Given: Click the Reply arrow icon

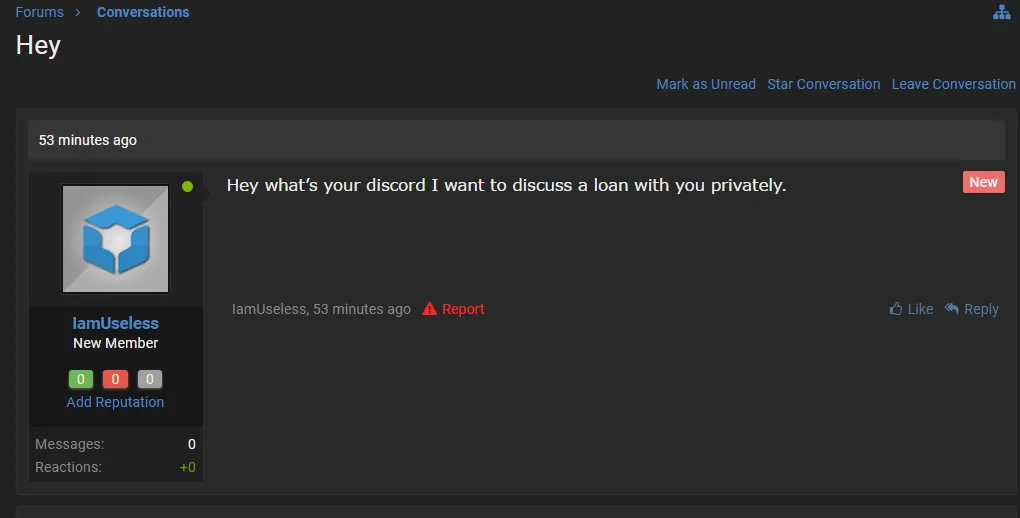Looking at the screenshot, I should coord(952,308).
